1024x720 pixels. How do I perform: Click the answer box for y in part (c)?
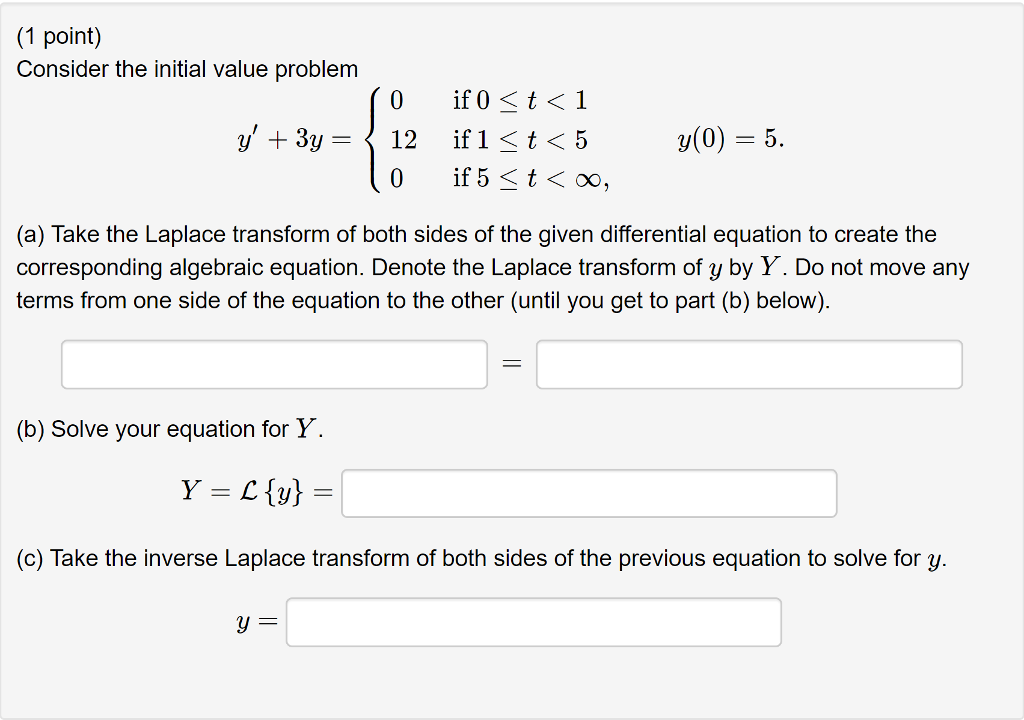coord(534,621)
